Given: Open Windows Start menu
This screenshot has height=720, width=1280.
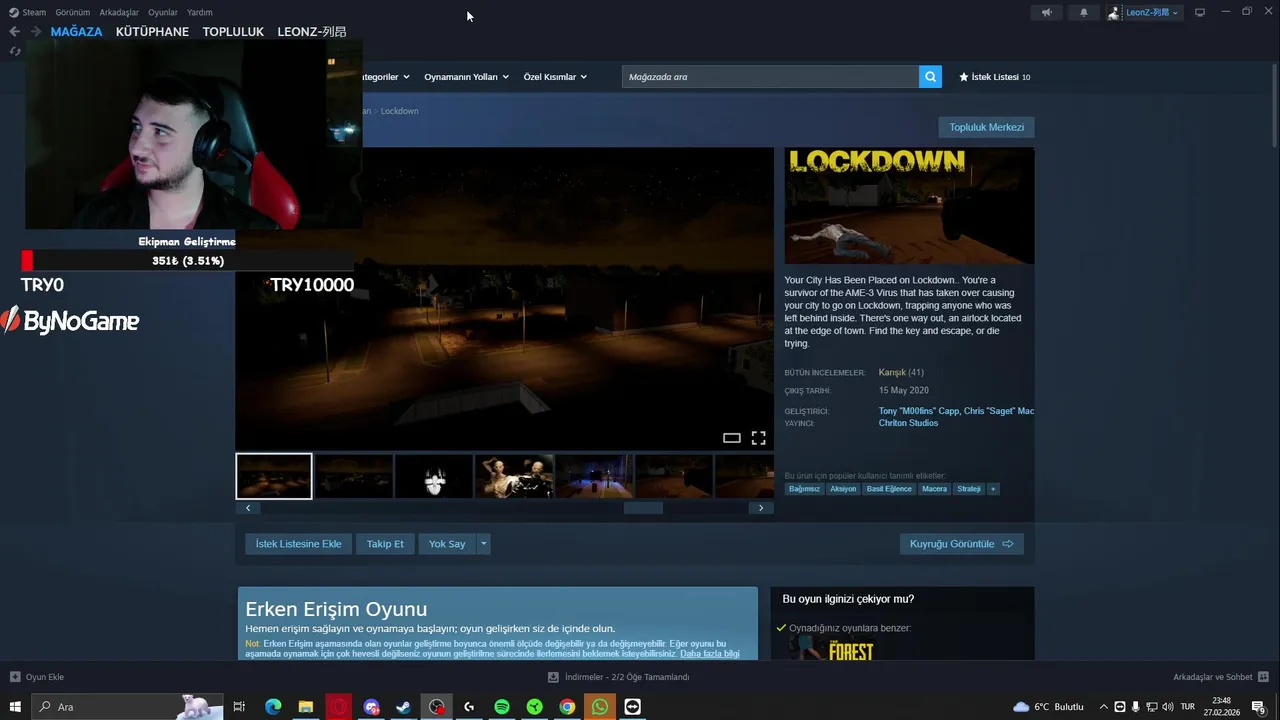Looking at the screenshot, I should pyautogui.click(x=15, y=707).
